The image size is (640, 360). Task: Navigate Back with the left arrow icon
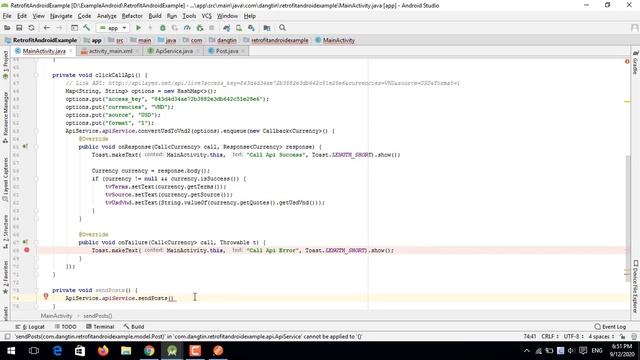[x=47, y=28]
